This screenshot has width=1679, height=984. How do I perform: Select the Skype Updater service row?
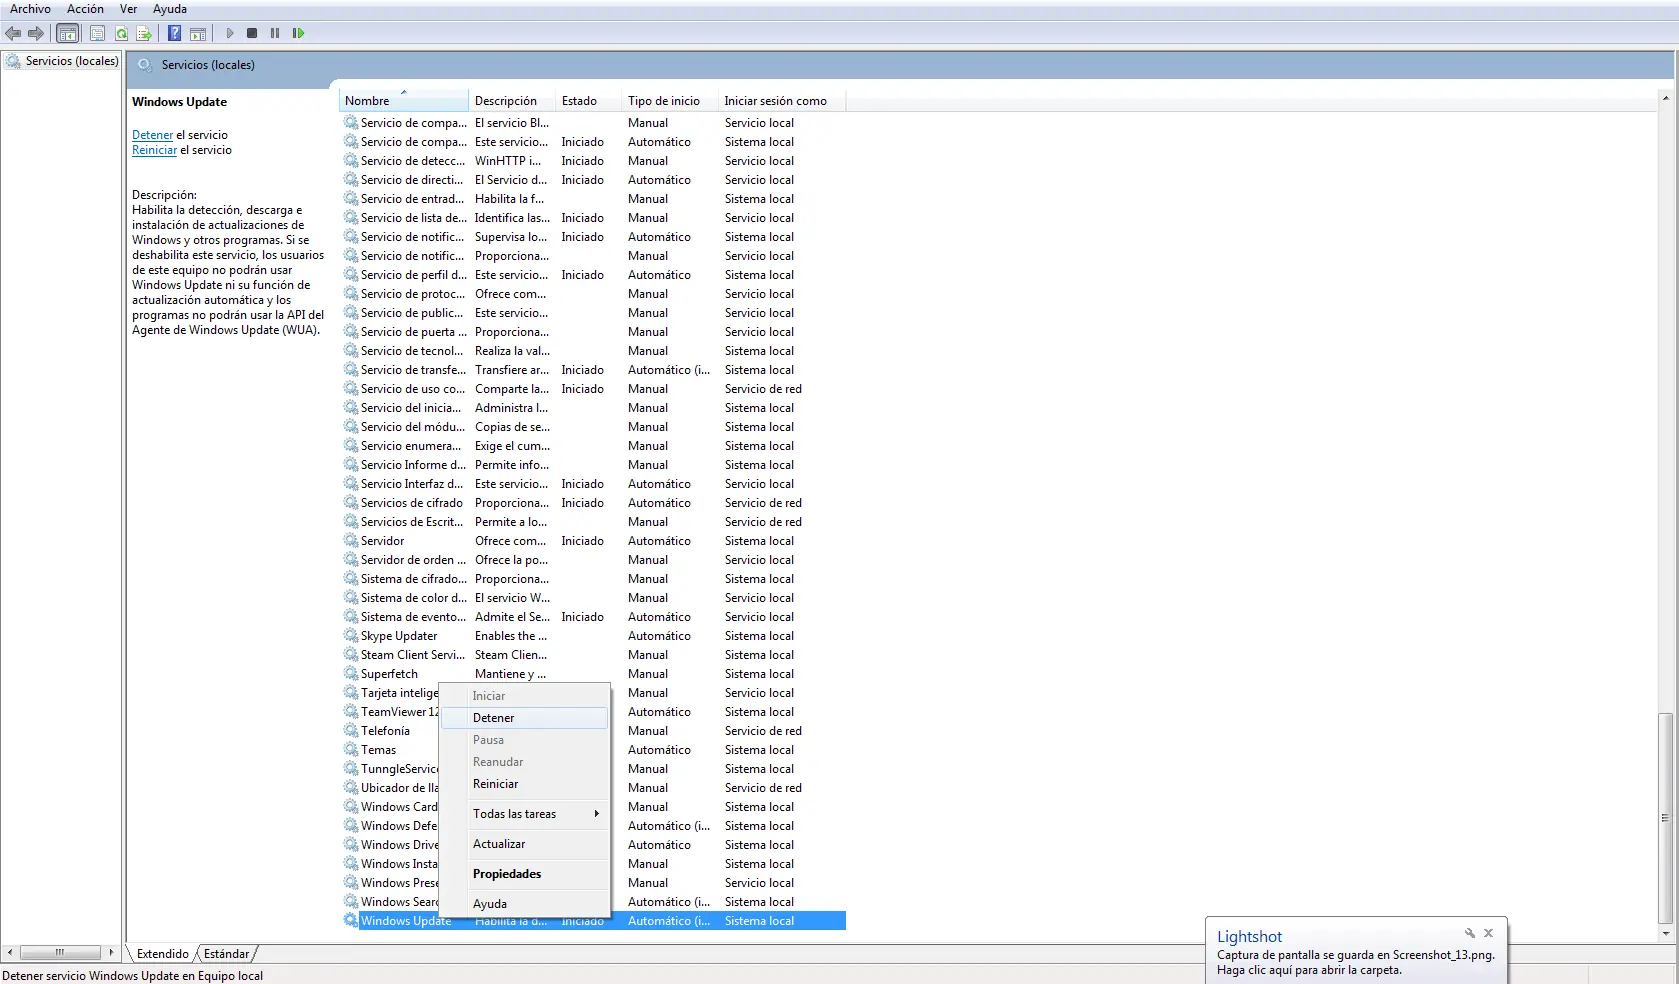coord(594,636)
